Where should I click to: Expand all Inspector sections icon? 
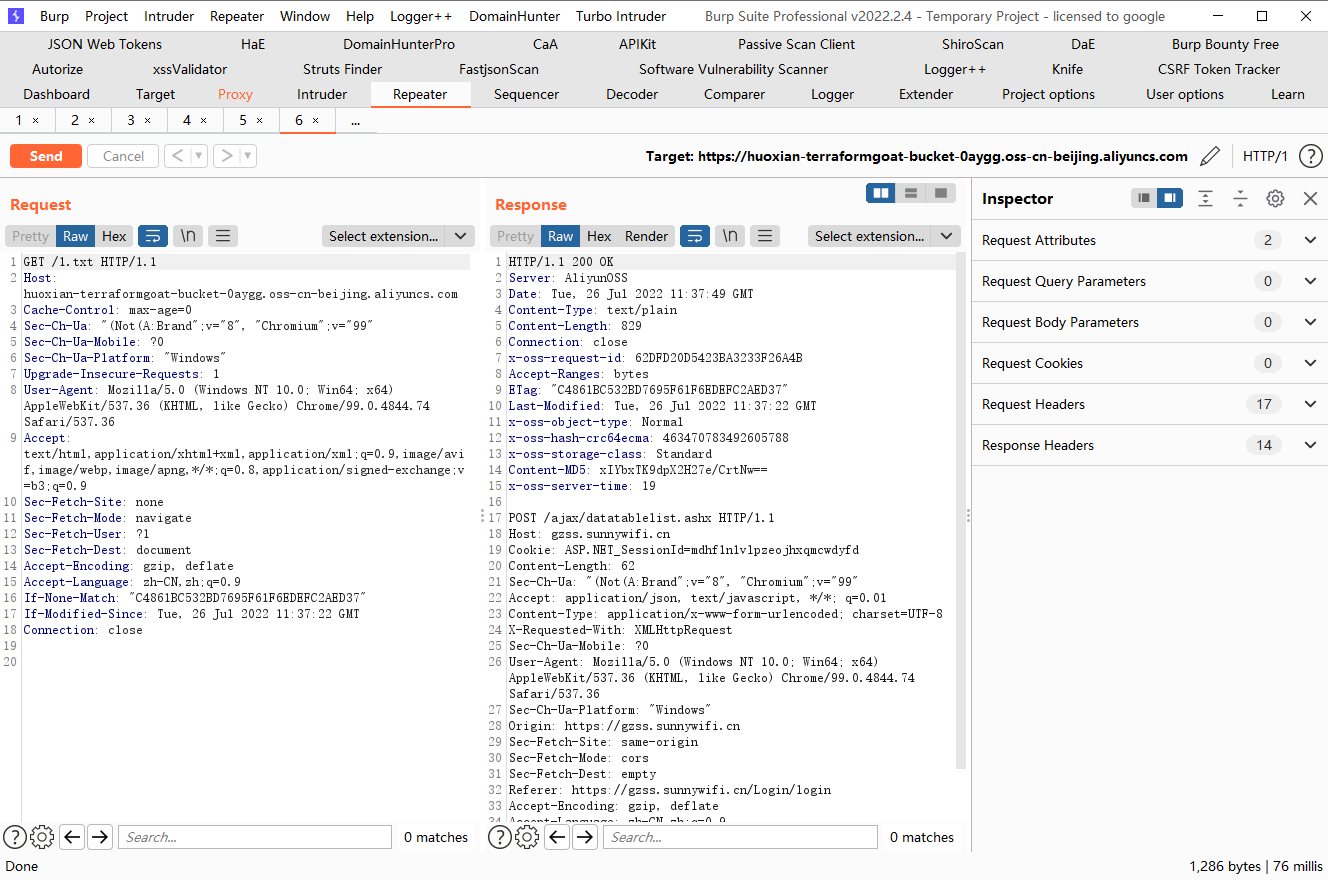pyautogui.click(x=1206, y=198)
